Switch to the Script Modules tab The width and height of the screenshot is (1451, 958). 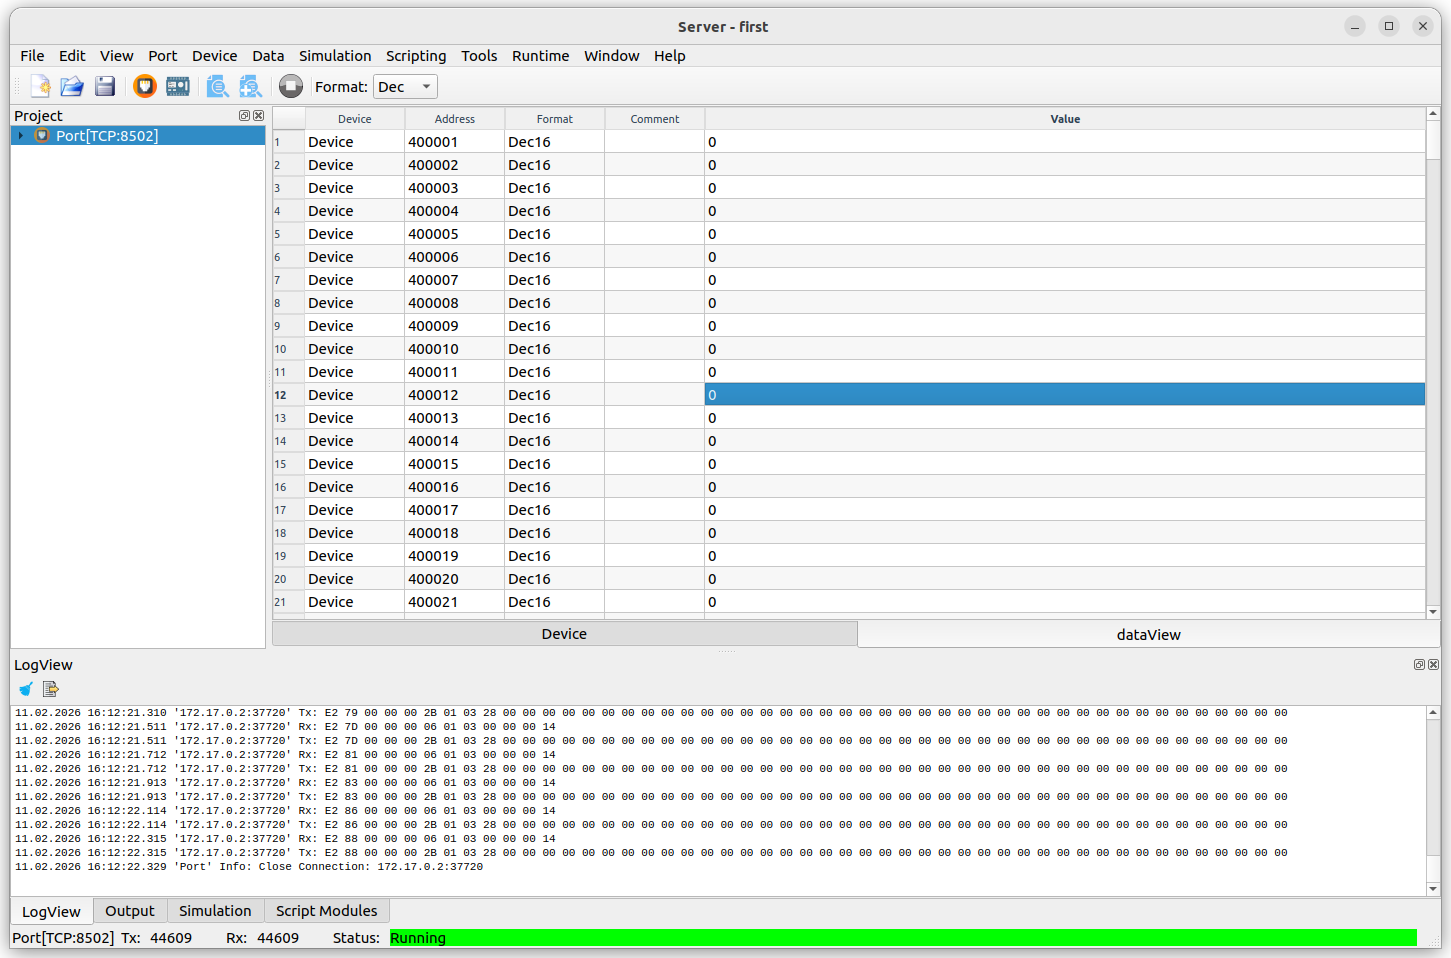(x=326, y=910)
